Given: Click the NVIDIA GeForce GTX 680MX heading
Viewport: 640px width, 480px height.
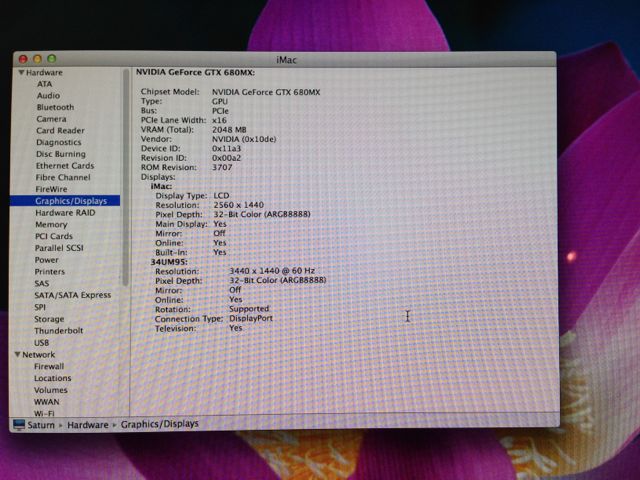Looking at the screenshot, I should 196,72.
